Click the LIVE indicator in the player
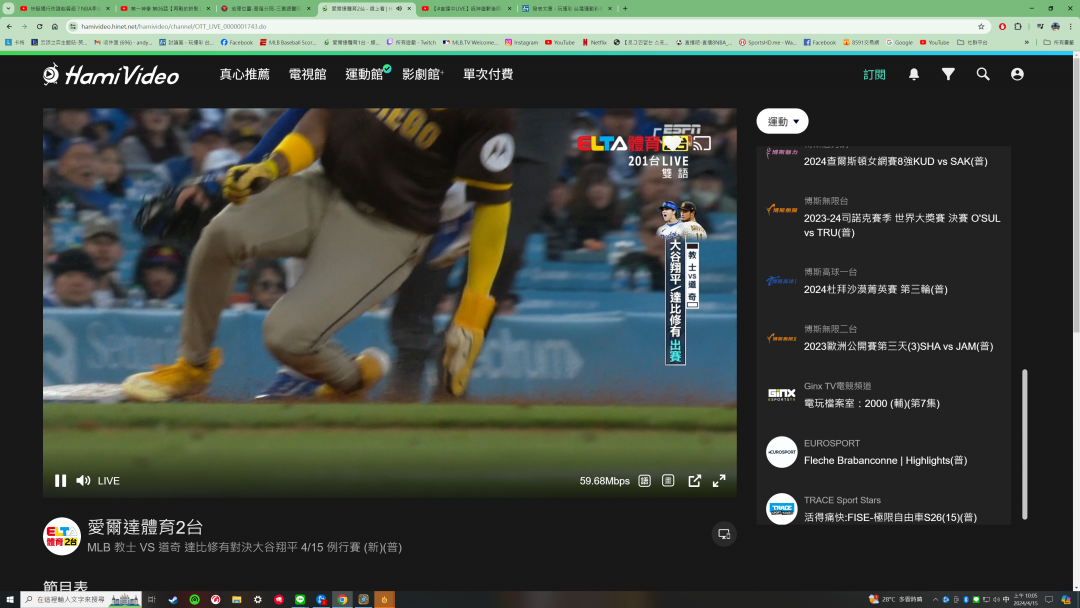 click(109, 481)
